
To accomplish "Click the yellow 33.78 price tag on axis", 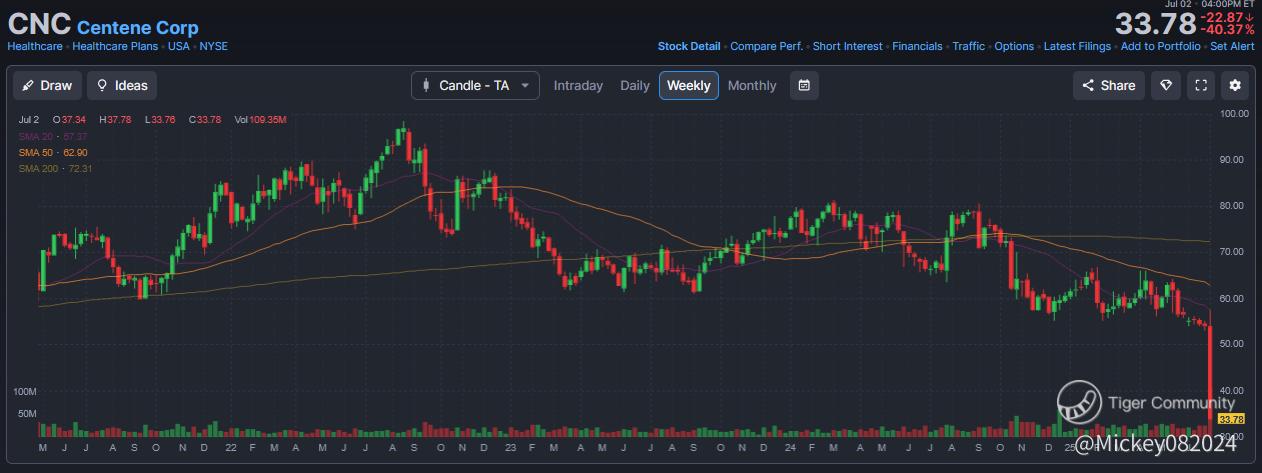I will (x=1231, y=419).
